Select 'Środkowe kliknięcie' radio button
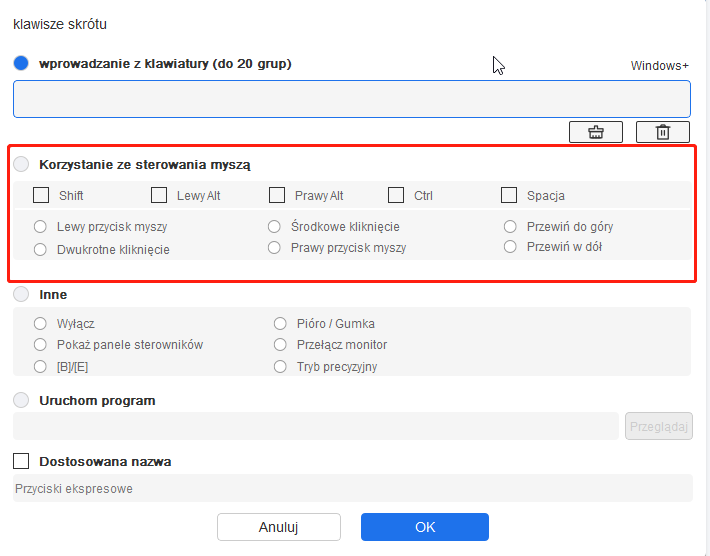Image resolution: width=710 pixels, height=556 pixels. (x=274, y=226)
